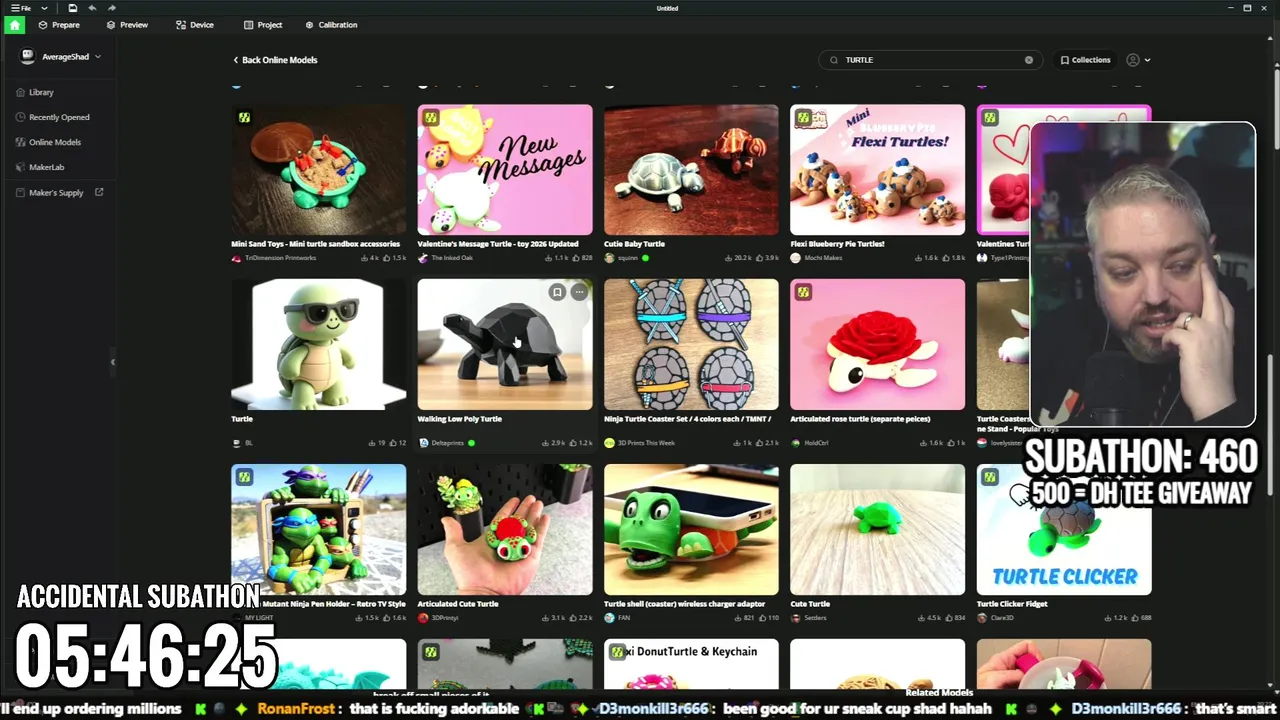Click the TriDimension Printworks author name

click(280, 258)
